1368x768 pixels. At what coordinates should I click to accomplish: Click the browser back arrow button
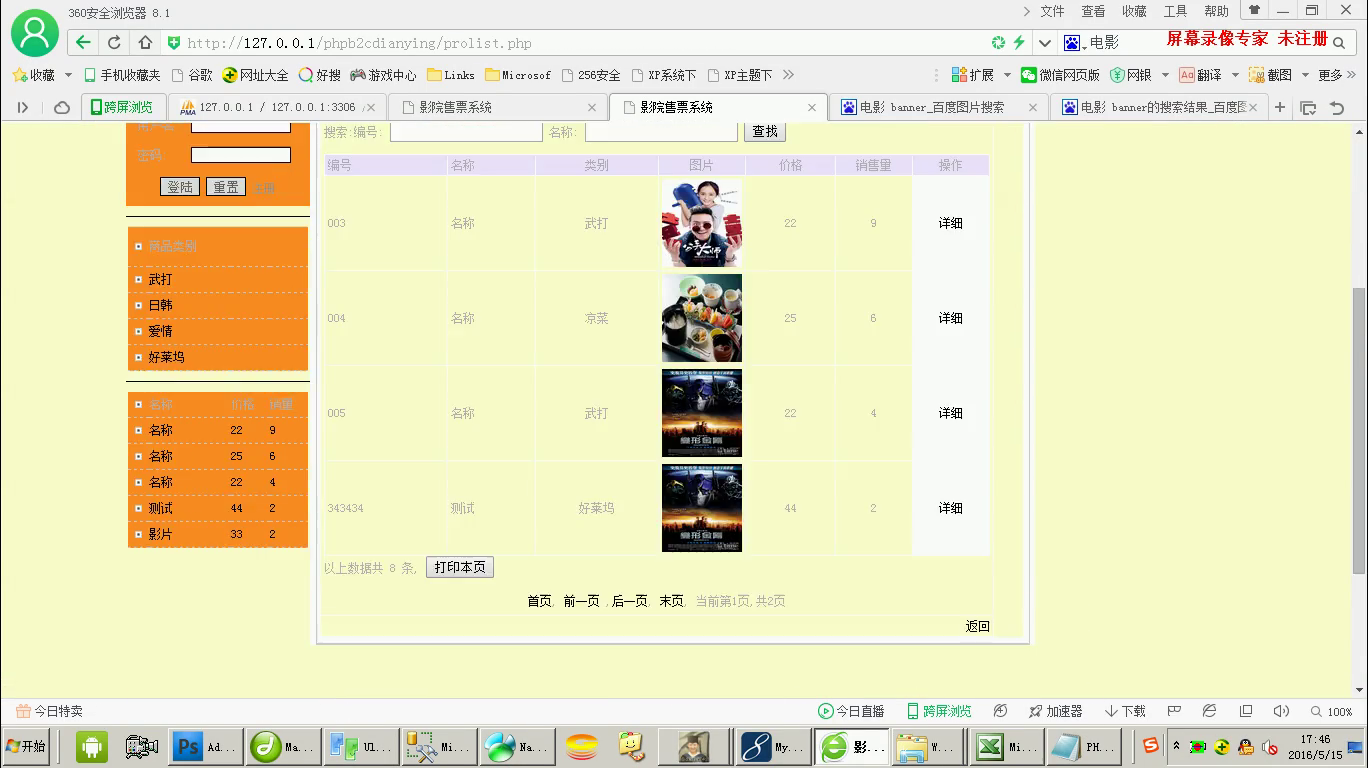pos(83,43)
